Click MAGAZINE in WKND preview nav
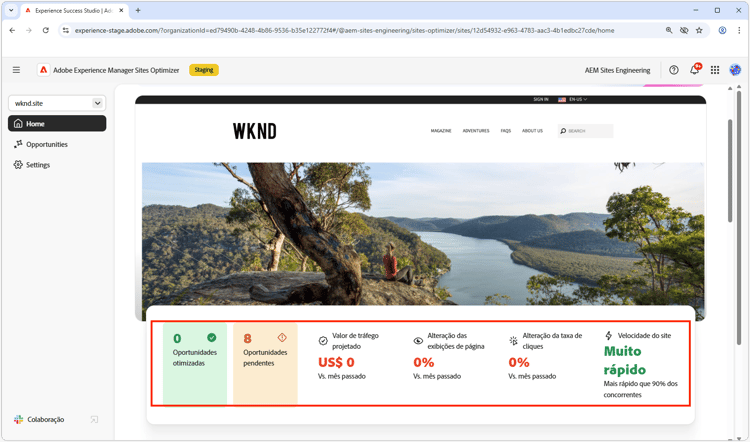 (x=441, y=131)
